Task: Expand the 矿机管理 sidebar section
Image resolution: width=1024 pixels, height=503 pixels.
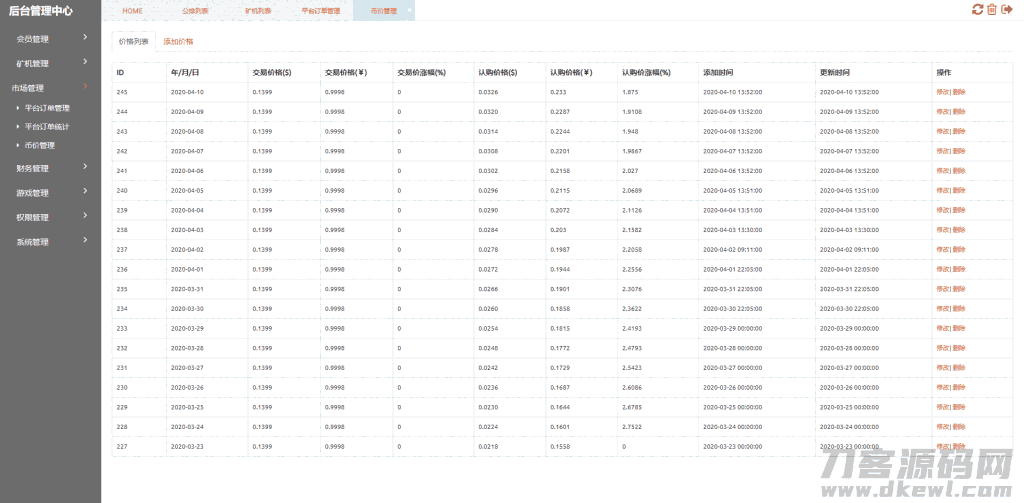Action: tap(50, 63)
